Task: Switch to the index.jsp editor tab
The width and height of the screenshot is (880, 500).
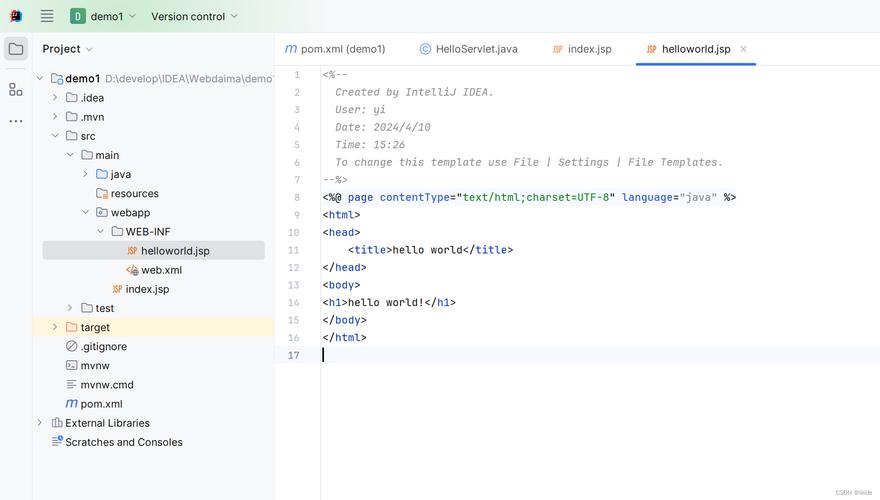Action: coord(582,49)
